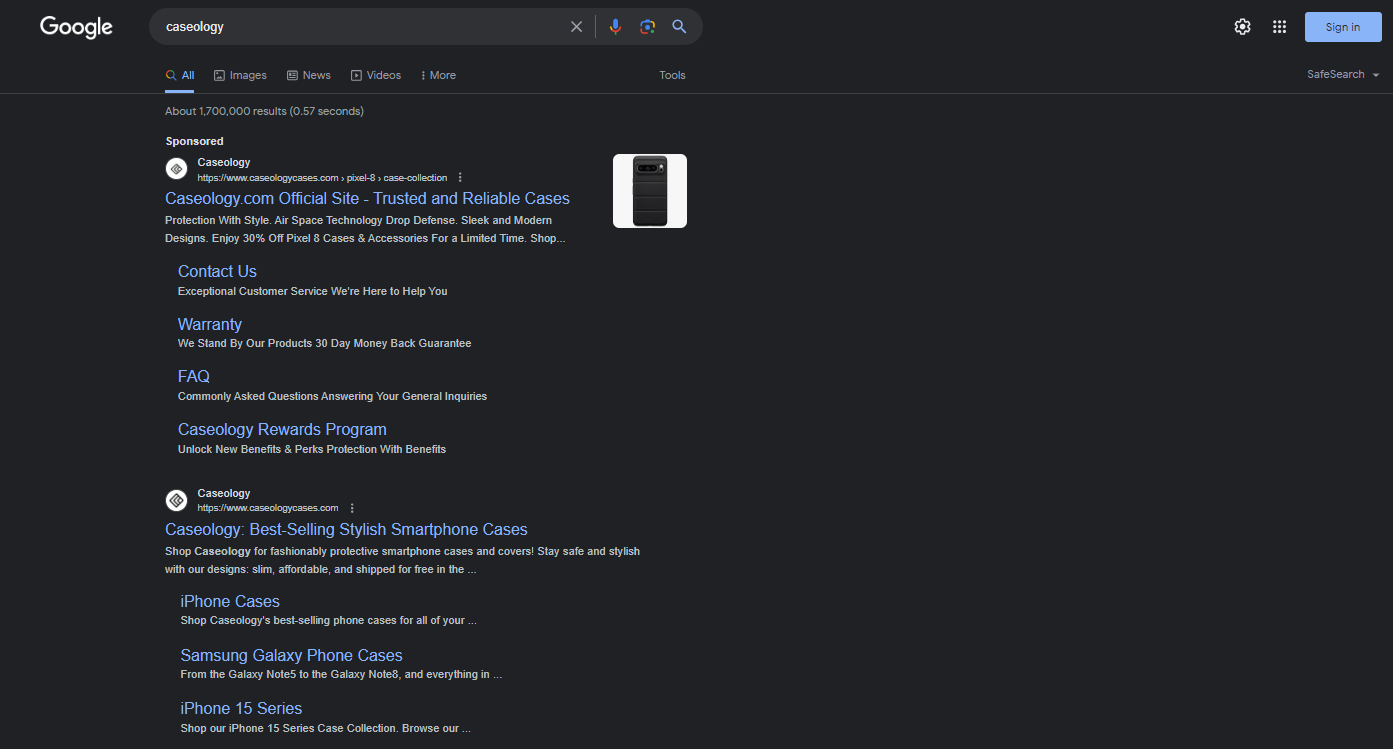Open the Tools search options
The height and width of the screenshot is (749, 1393).
pyautogui.click(x=672, y=75)
